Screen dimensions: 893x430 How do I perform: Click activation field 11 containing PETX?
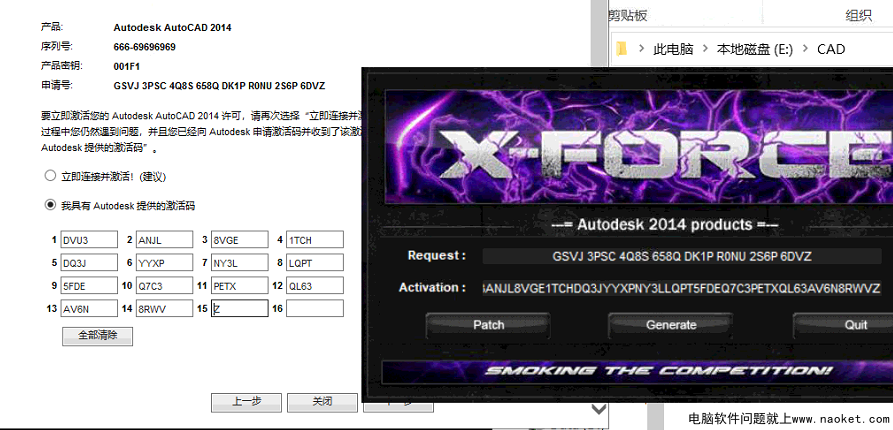click(239, 286)
